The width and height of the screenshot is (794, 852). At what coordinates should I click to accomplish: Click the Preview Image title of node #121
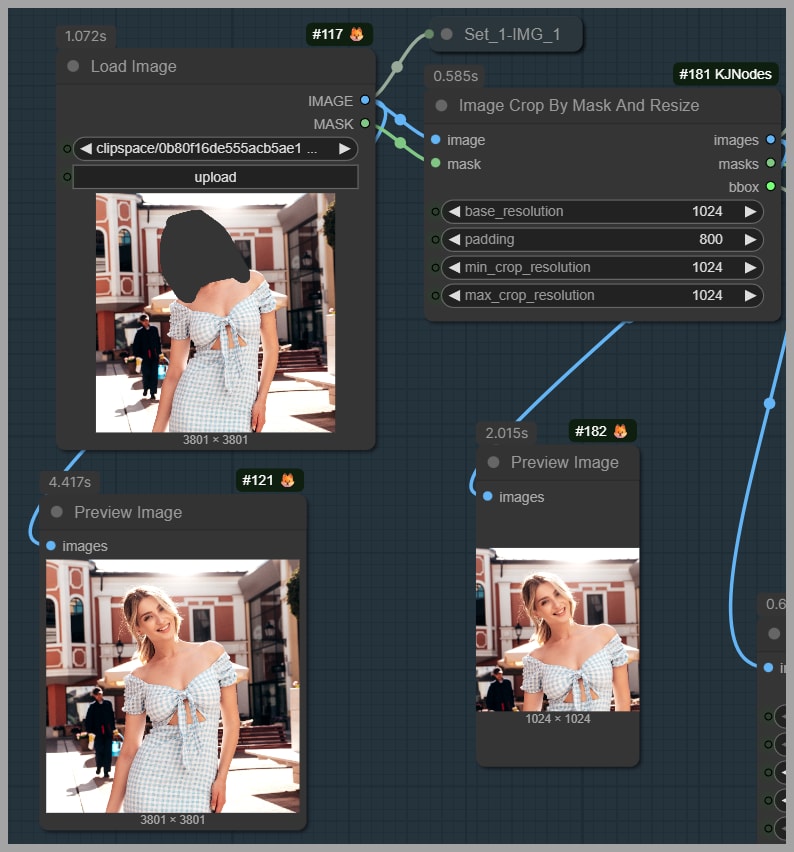(x=128, y=512)
